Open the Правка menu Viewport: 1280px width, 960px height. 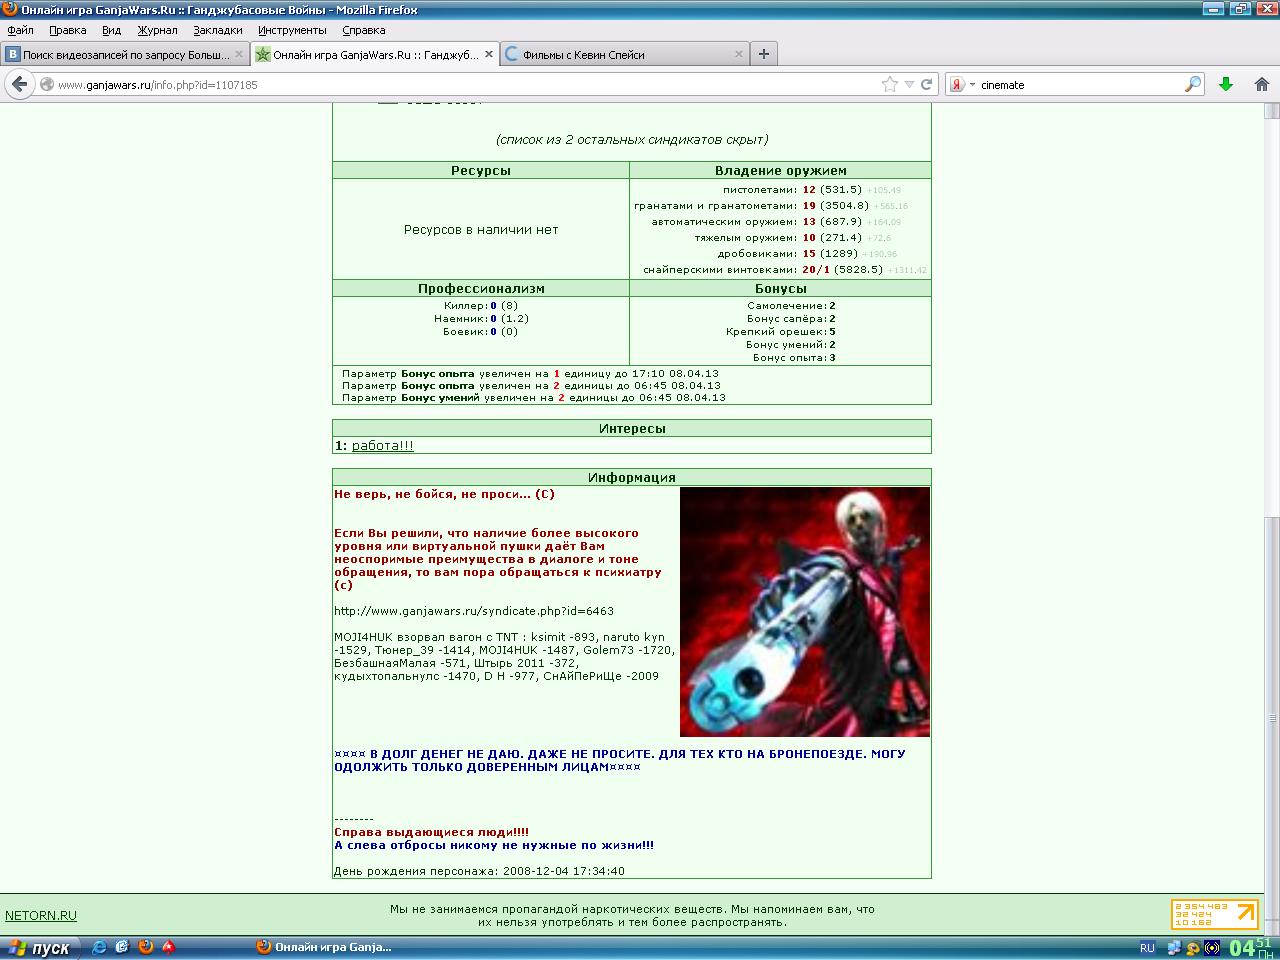pyautogui.click(x=67, y=30)
